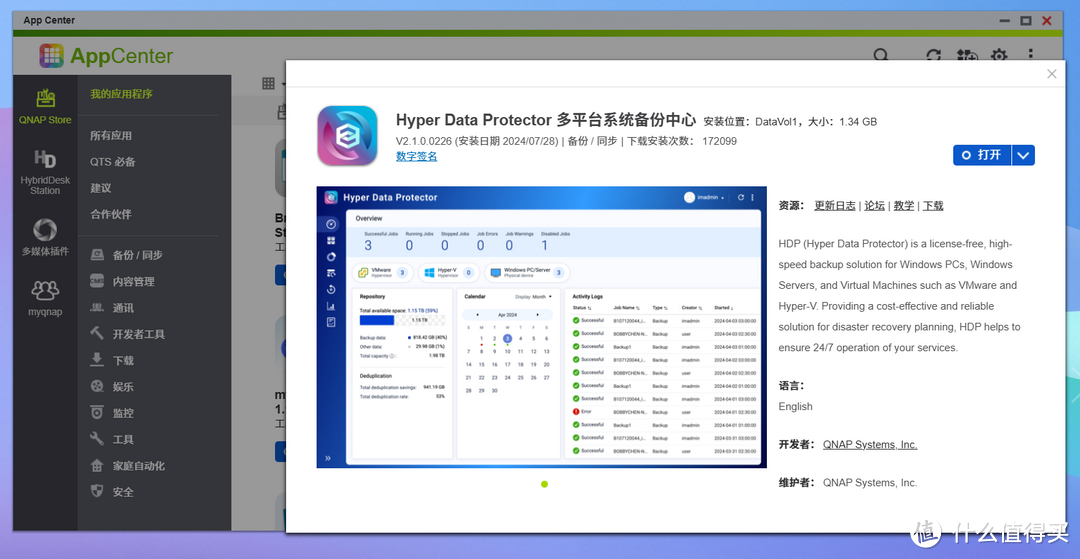Select the 备份 / 同步 category
This screenshot has width=1080, height=559.
point(137,255)
